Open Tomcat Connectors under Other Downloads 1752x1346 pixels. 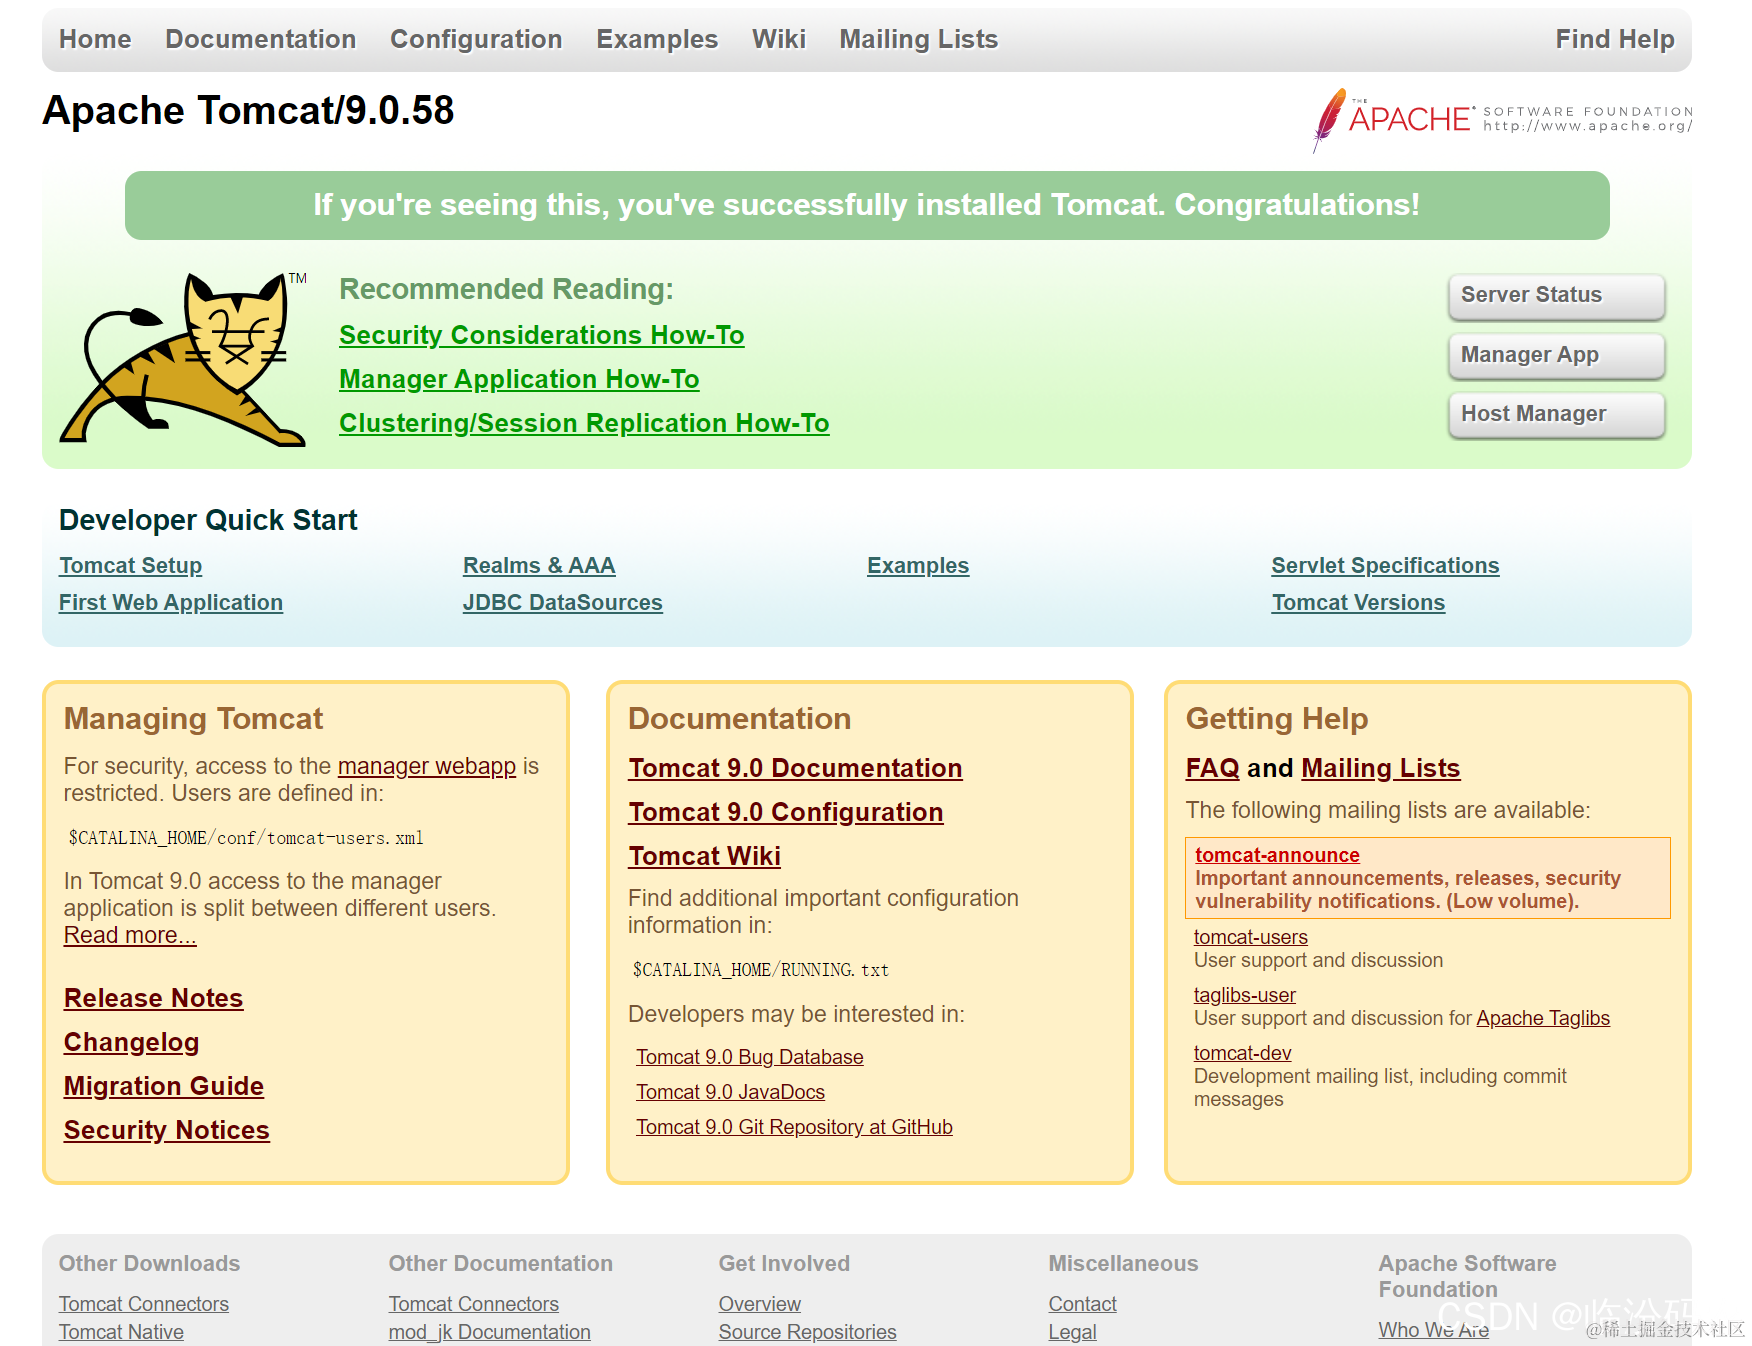point(144,1304)
